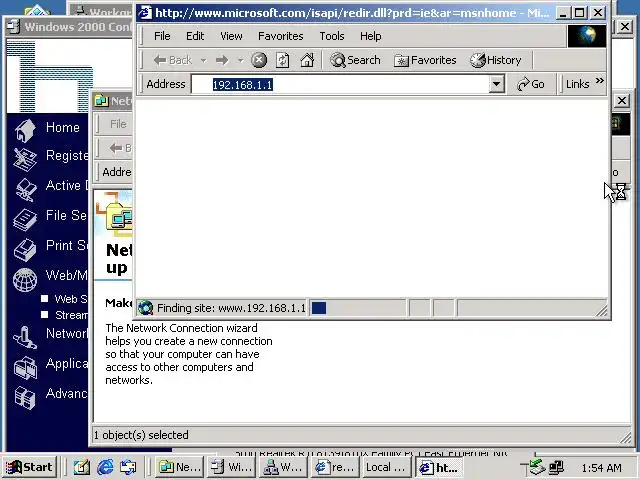This screenshot has width=640, height=480.
Task: Open the Web Server sub-item in sidebar
Action: point(71,299)
